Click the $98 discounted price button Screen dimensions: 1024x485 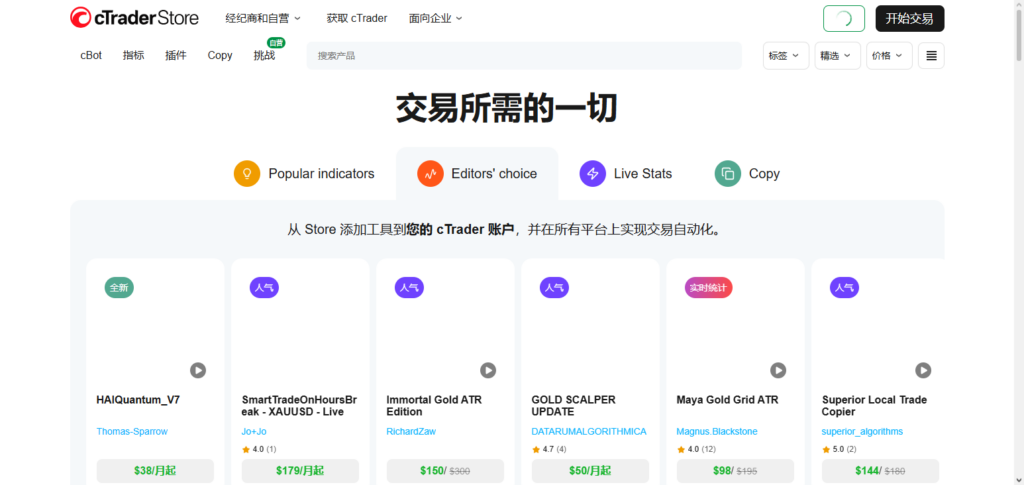(735, 471)
